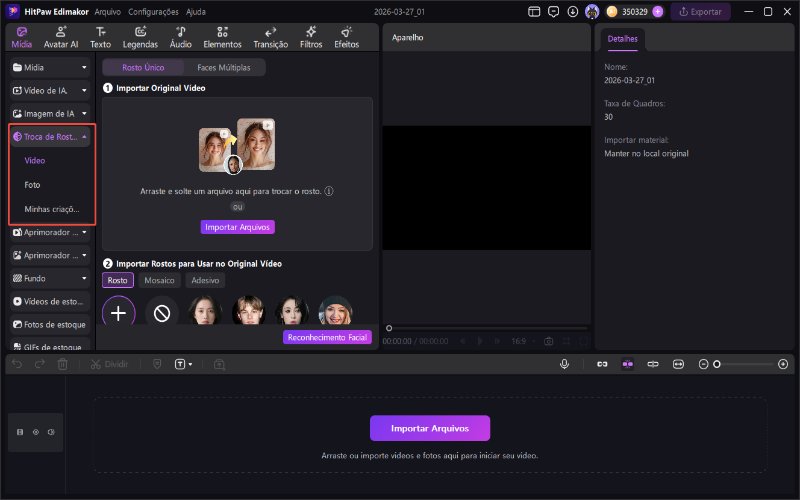Click the Reconhecimento Facial button
Viewport: 800px width, 500px height.
(328, 337)
